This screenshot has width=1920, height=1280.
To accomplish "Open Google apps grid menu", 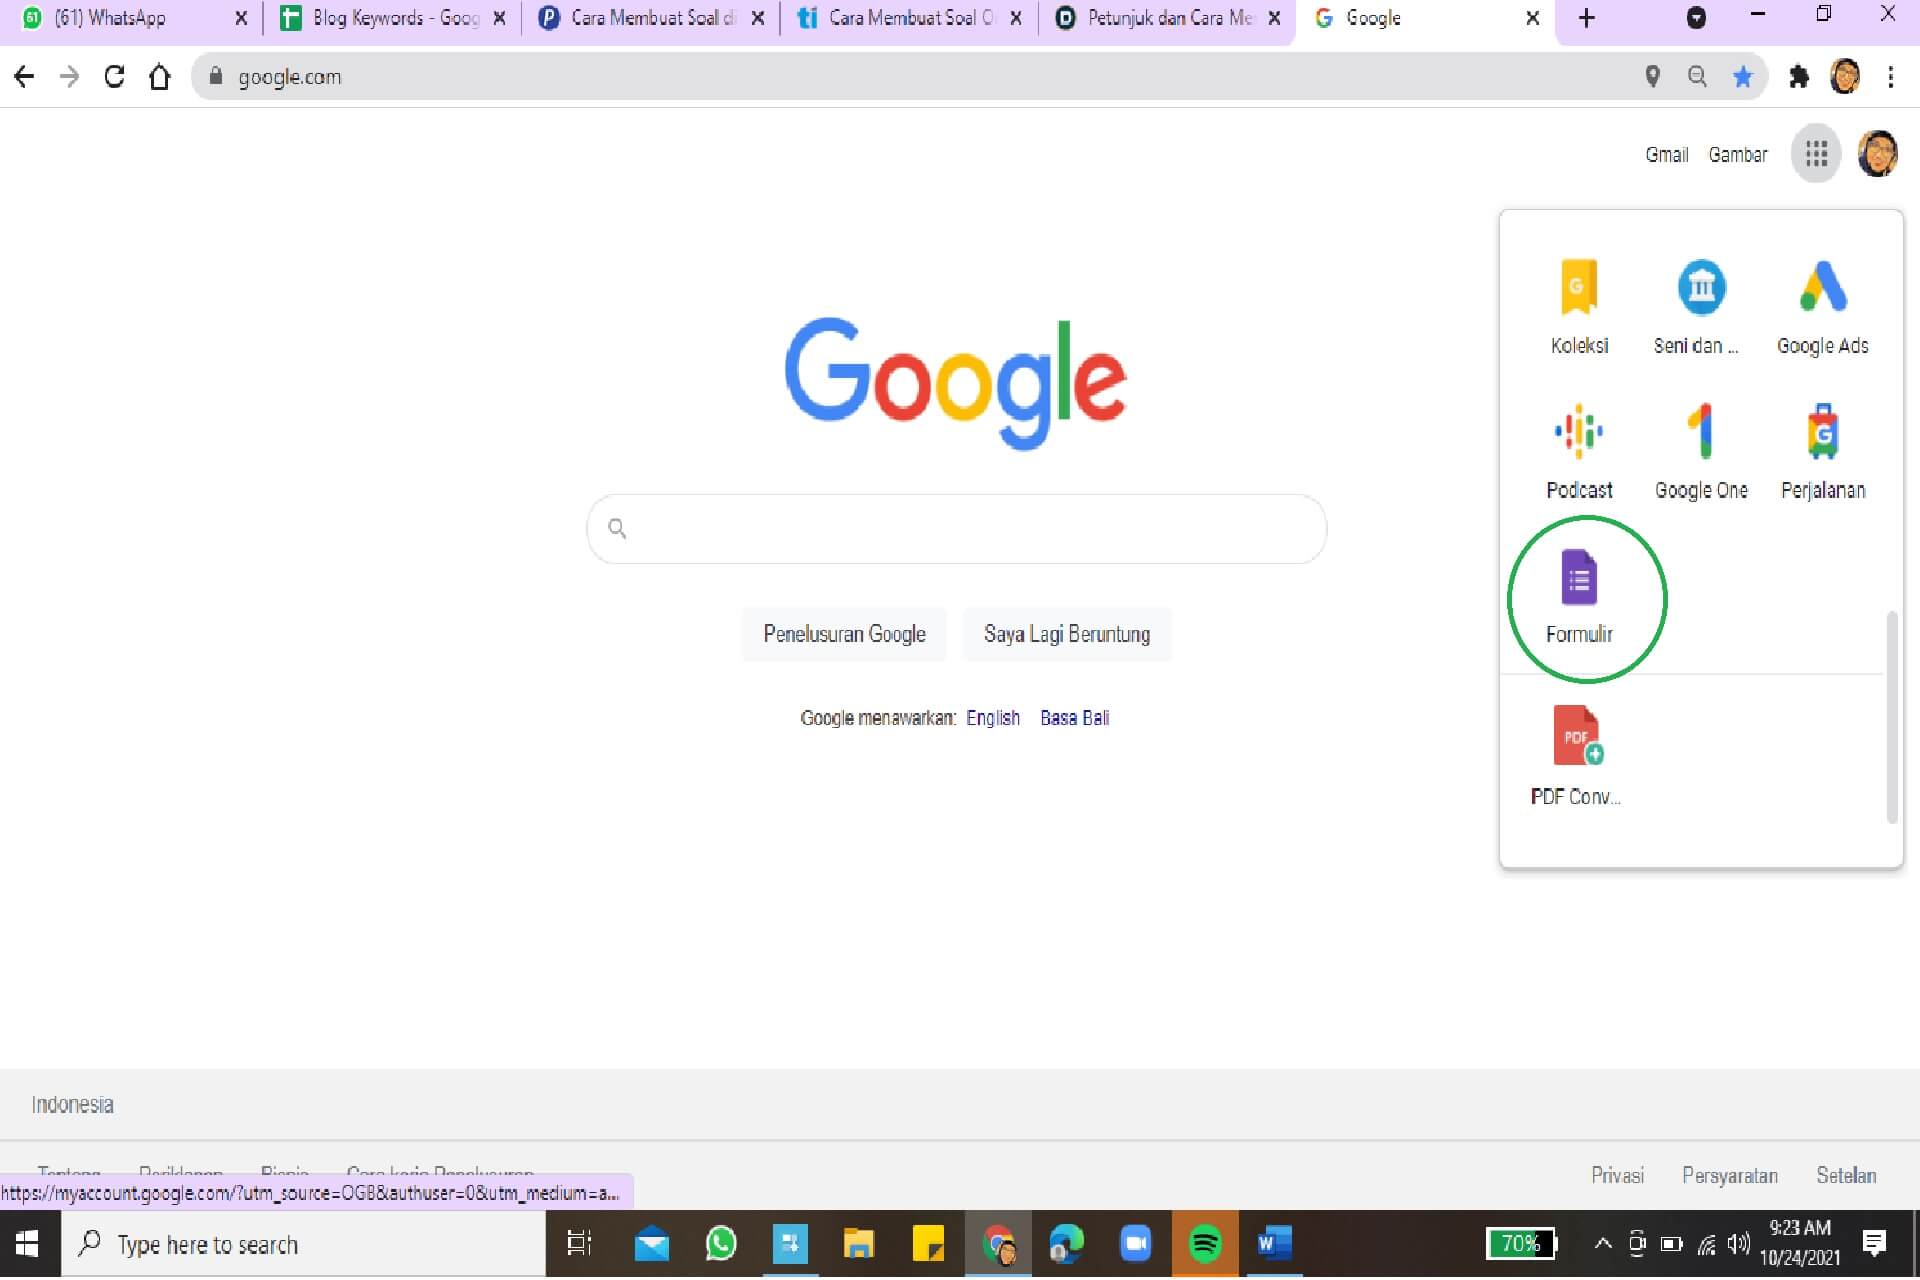I will pyautogui.click(x=1816, y=153).
